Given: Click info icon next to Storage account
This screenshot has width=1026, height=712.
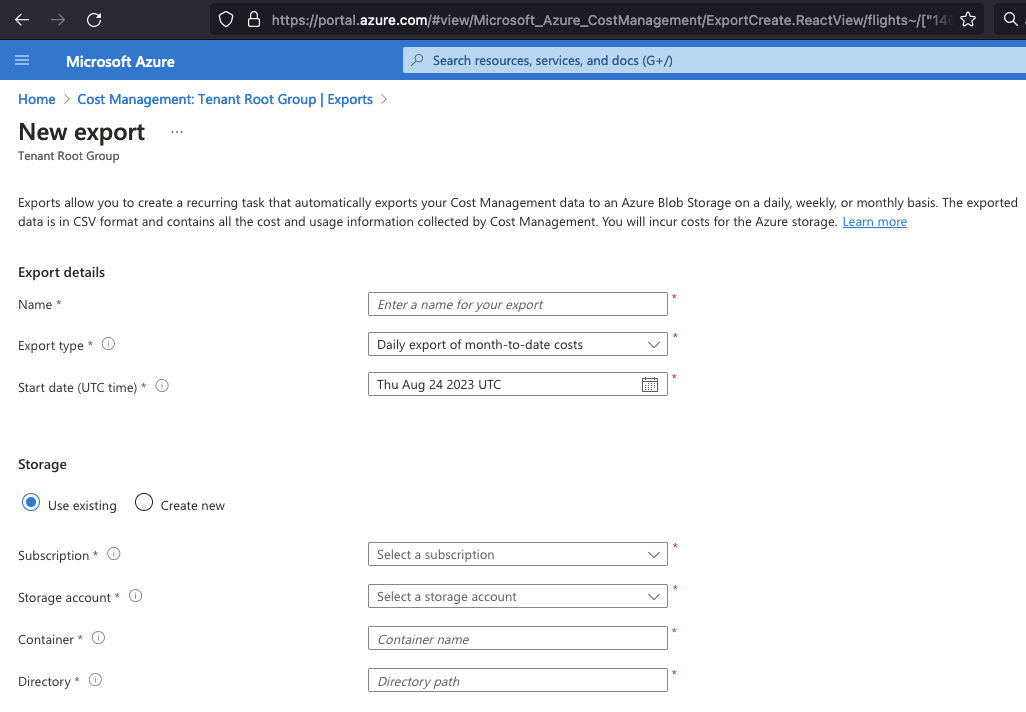Looking at the screenshot, I should pos(135,596).
